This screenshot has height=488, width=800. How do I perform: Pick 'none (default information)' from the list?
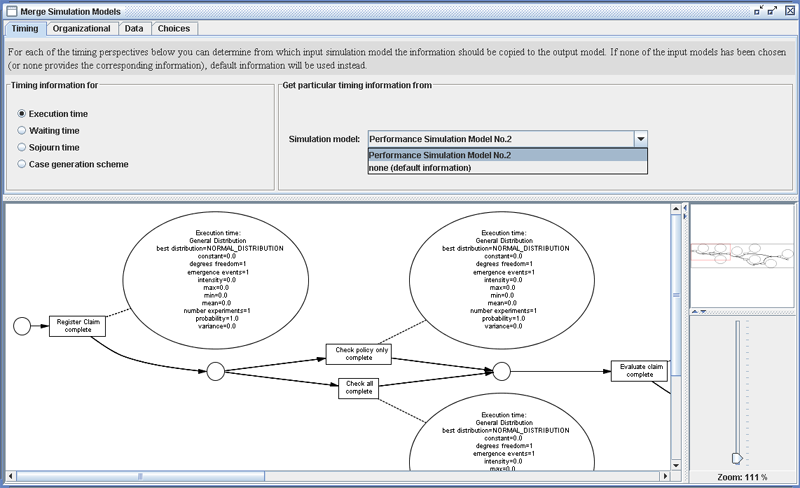click(420, 168)
